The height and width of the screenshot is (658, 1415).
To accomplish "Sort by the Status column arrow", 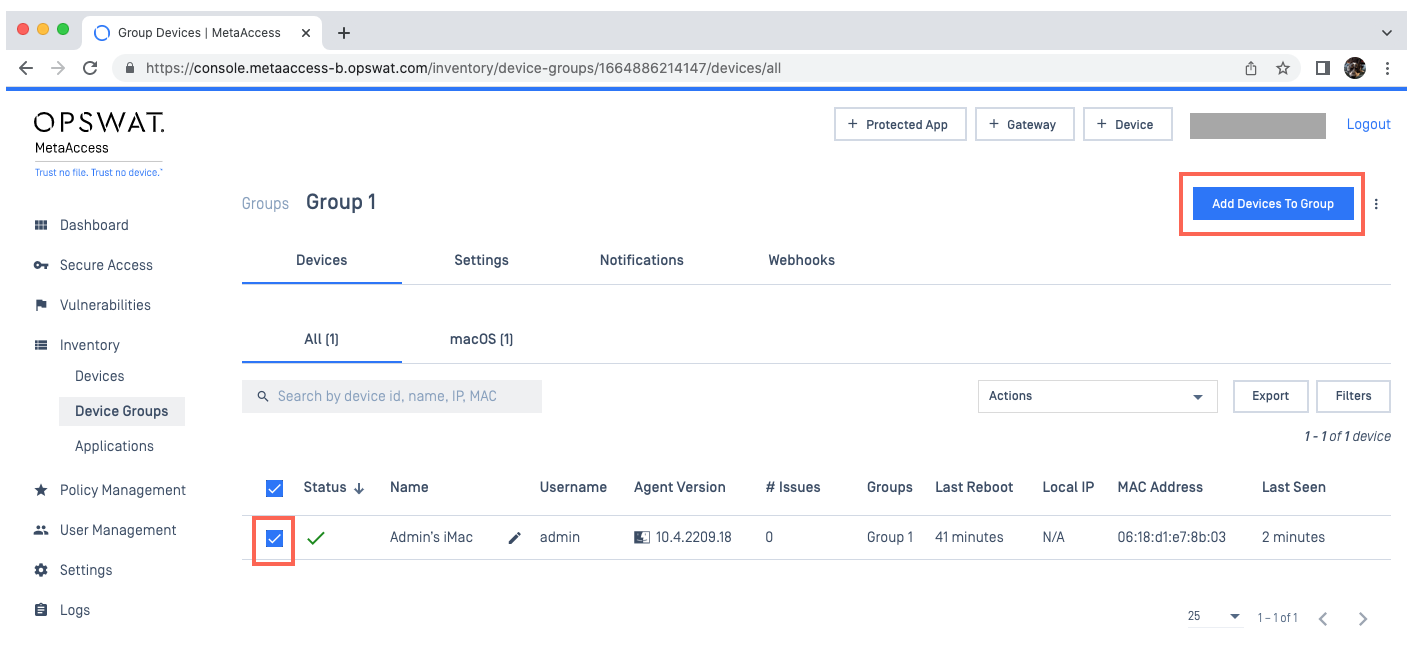I will (359, 488).
